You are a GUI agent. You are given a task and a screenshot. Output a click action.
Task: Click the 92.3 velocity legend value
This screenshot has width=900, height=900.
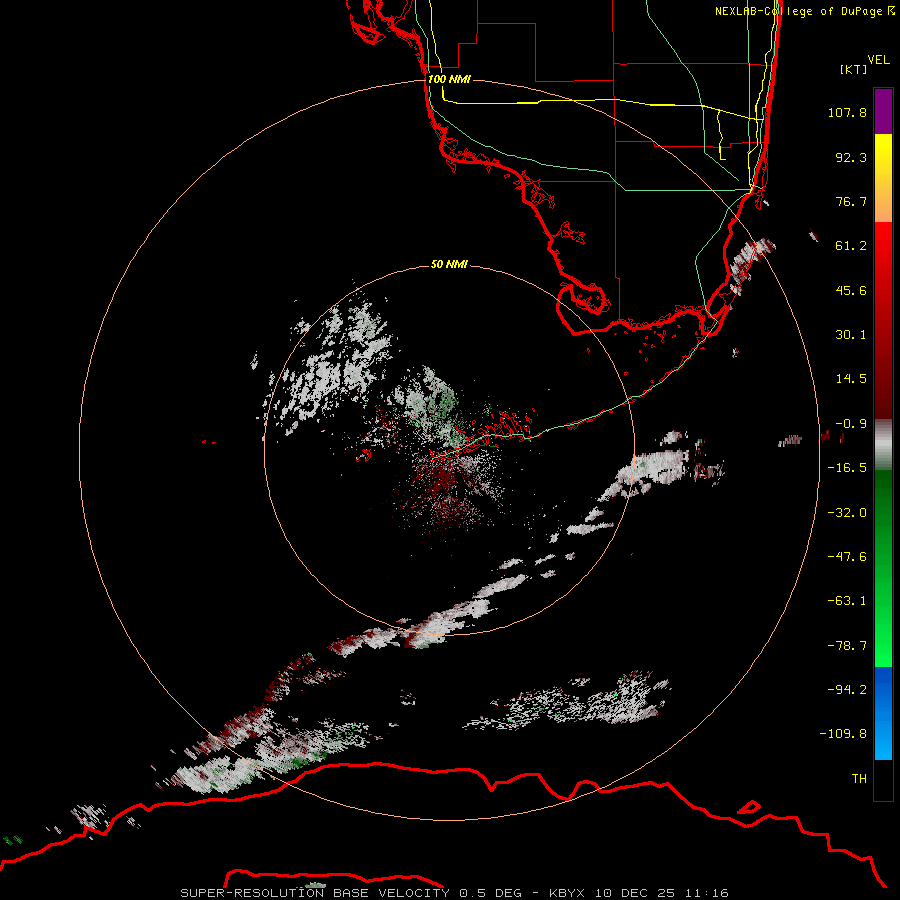click(851, 157)
